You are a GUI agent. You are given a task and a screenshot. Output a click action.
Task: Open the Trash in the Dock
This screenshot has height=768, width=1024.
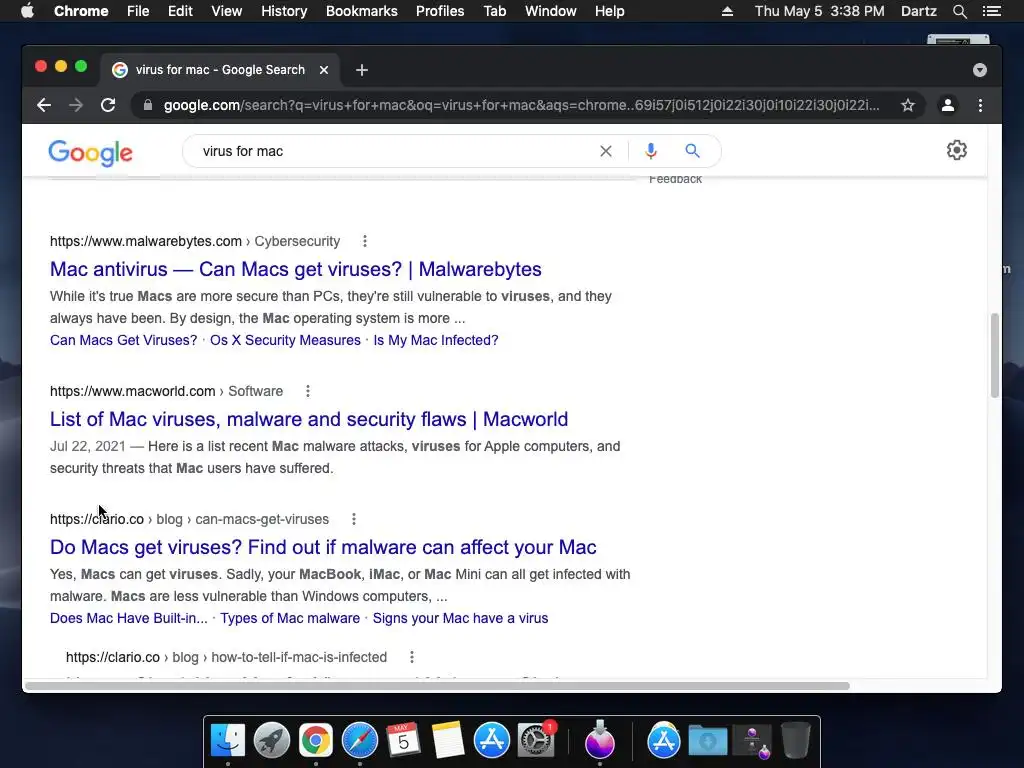795,741
